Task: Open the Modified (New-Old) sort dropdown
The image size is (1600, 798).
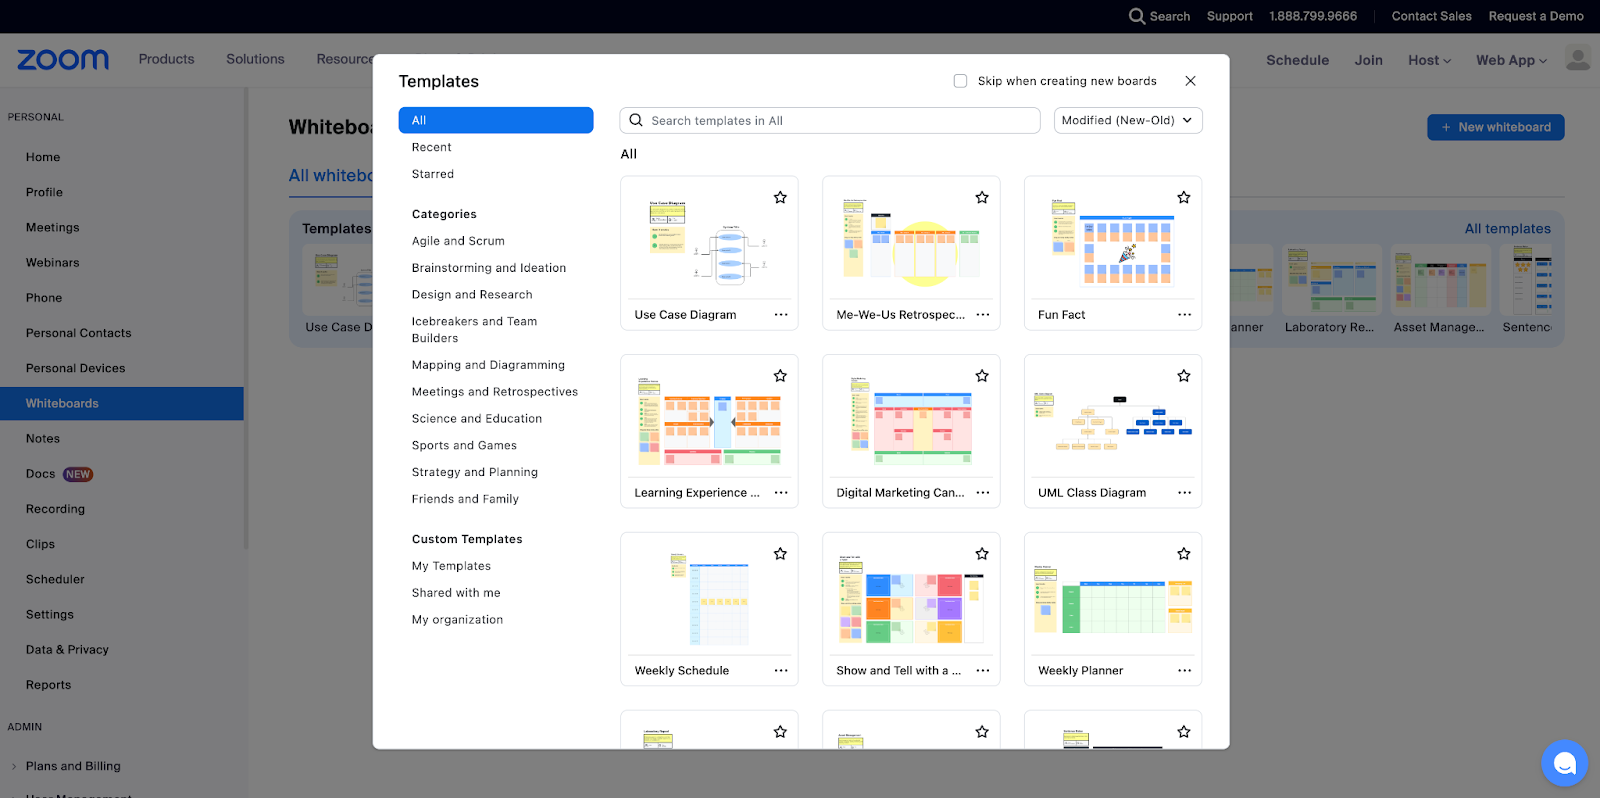Action: click(1128, 120)
